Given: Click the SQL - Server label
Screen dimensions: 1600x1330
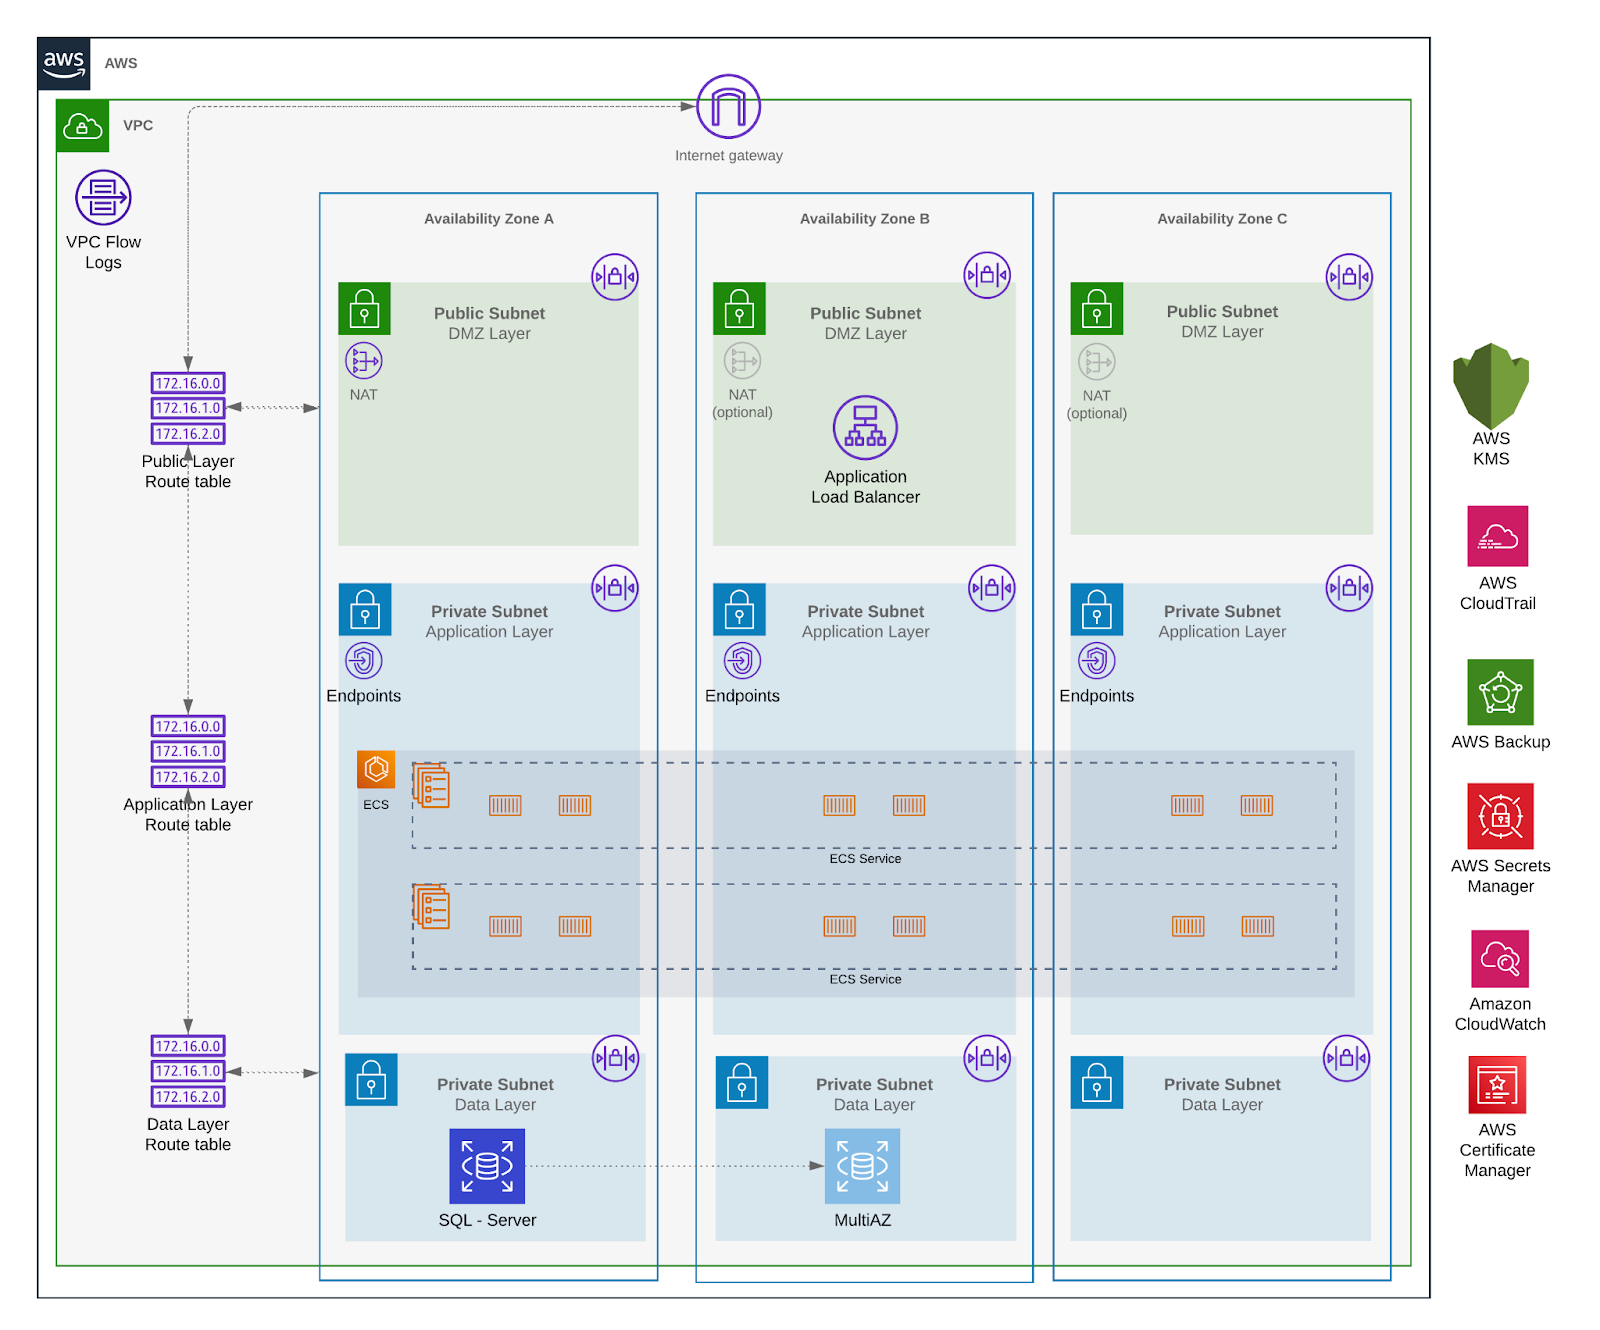Looking at the screenshot, I should 487,1220.
